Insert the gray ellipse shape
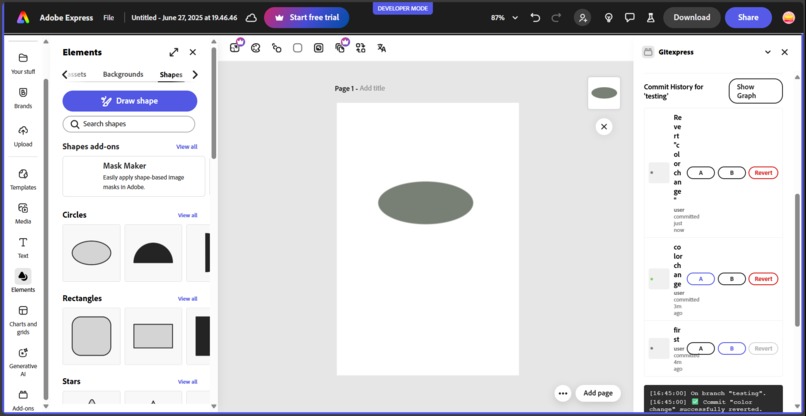 tap(91, 252)
